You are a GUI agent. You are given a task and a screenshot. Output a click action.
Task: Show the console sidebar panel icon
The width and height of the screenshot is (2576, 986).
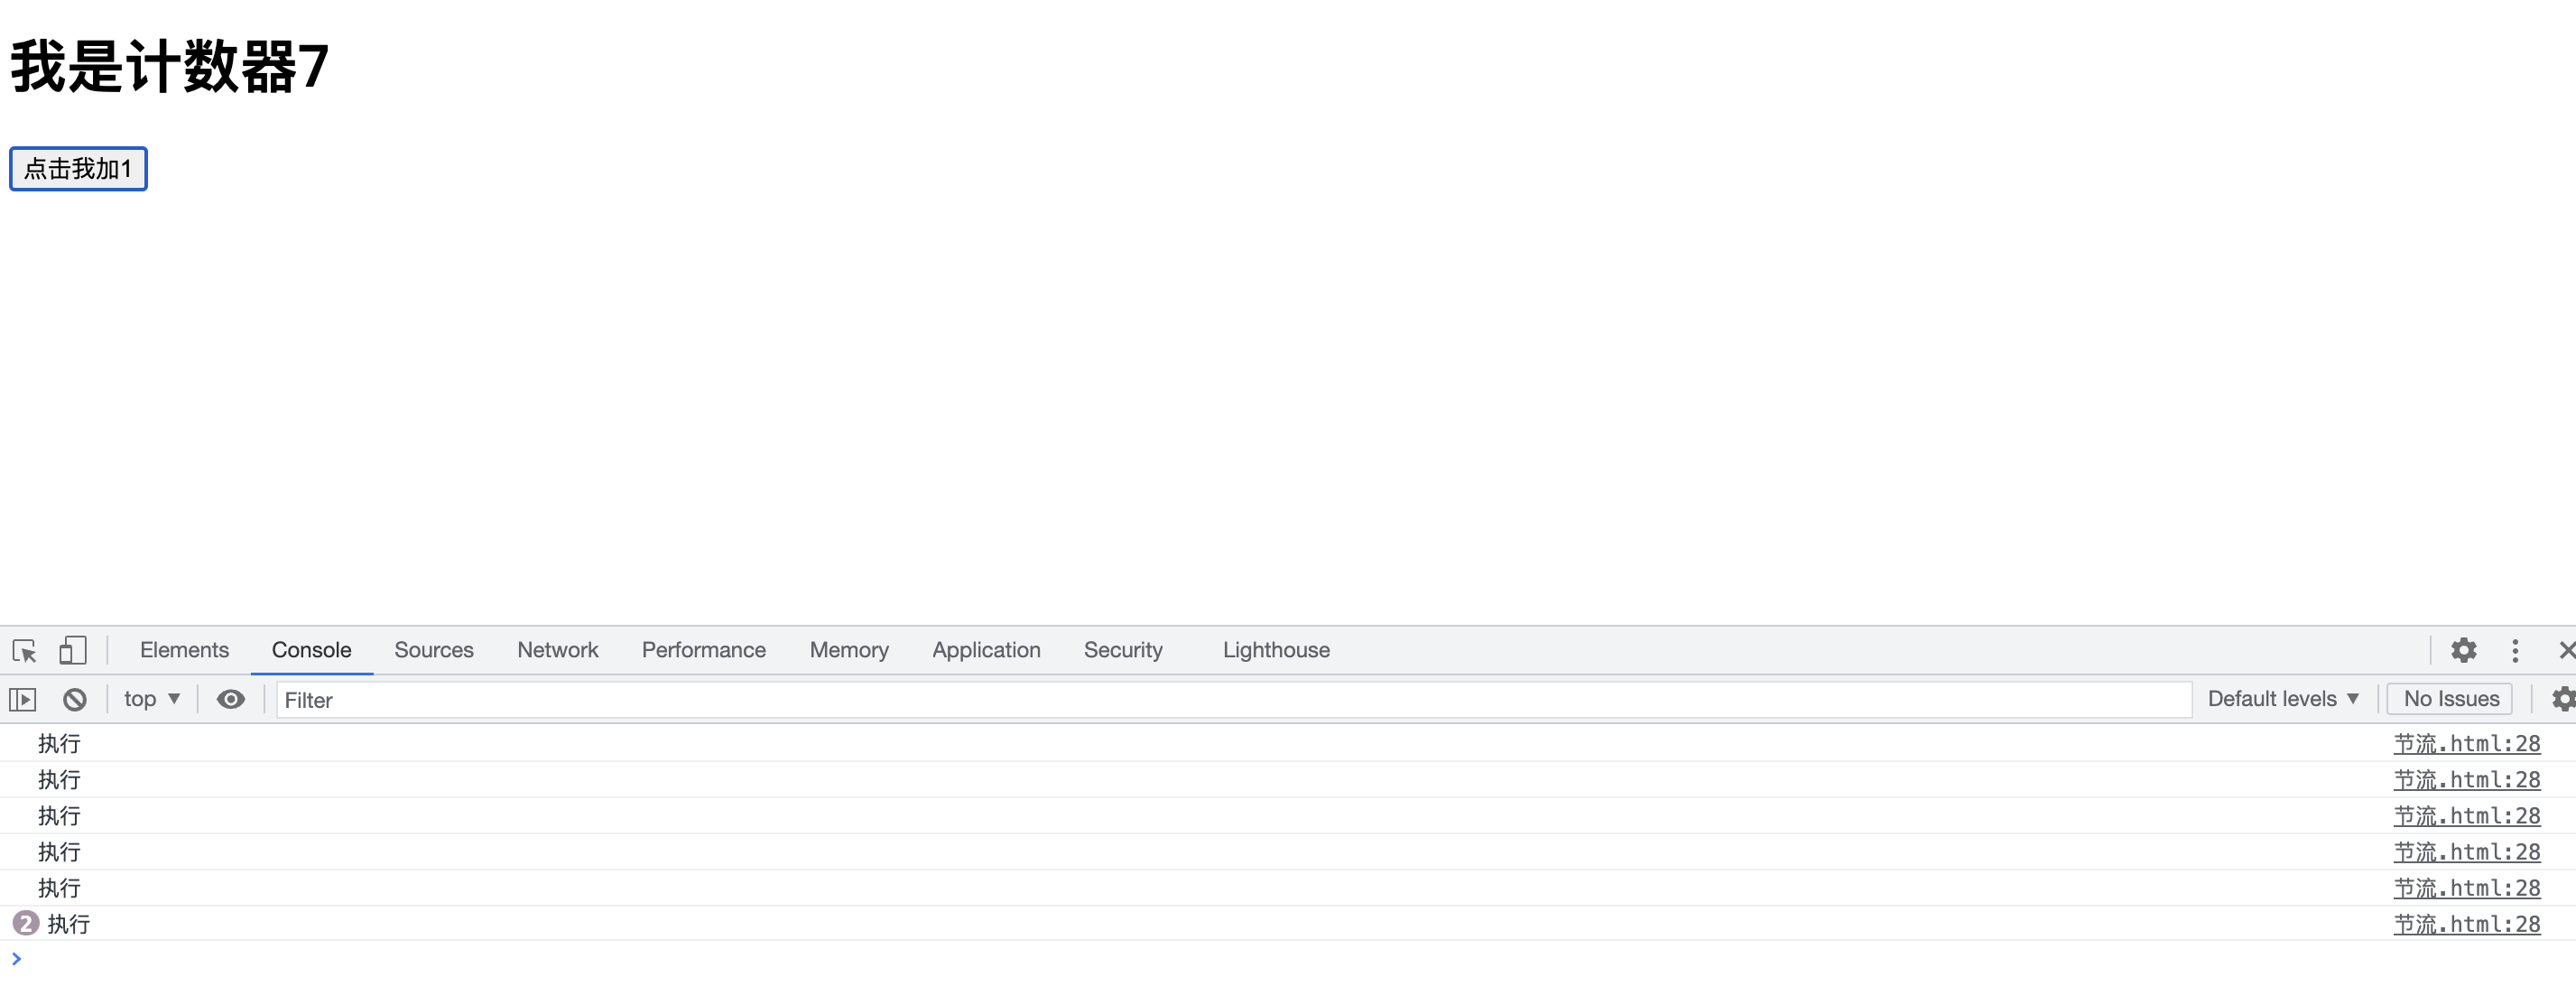(x=22, y=699)
